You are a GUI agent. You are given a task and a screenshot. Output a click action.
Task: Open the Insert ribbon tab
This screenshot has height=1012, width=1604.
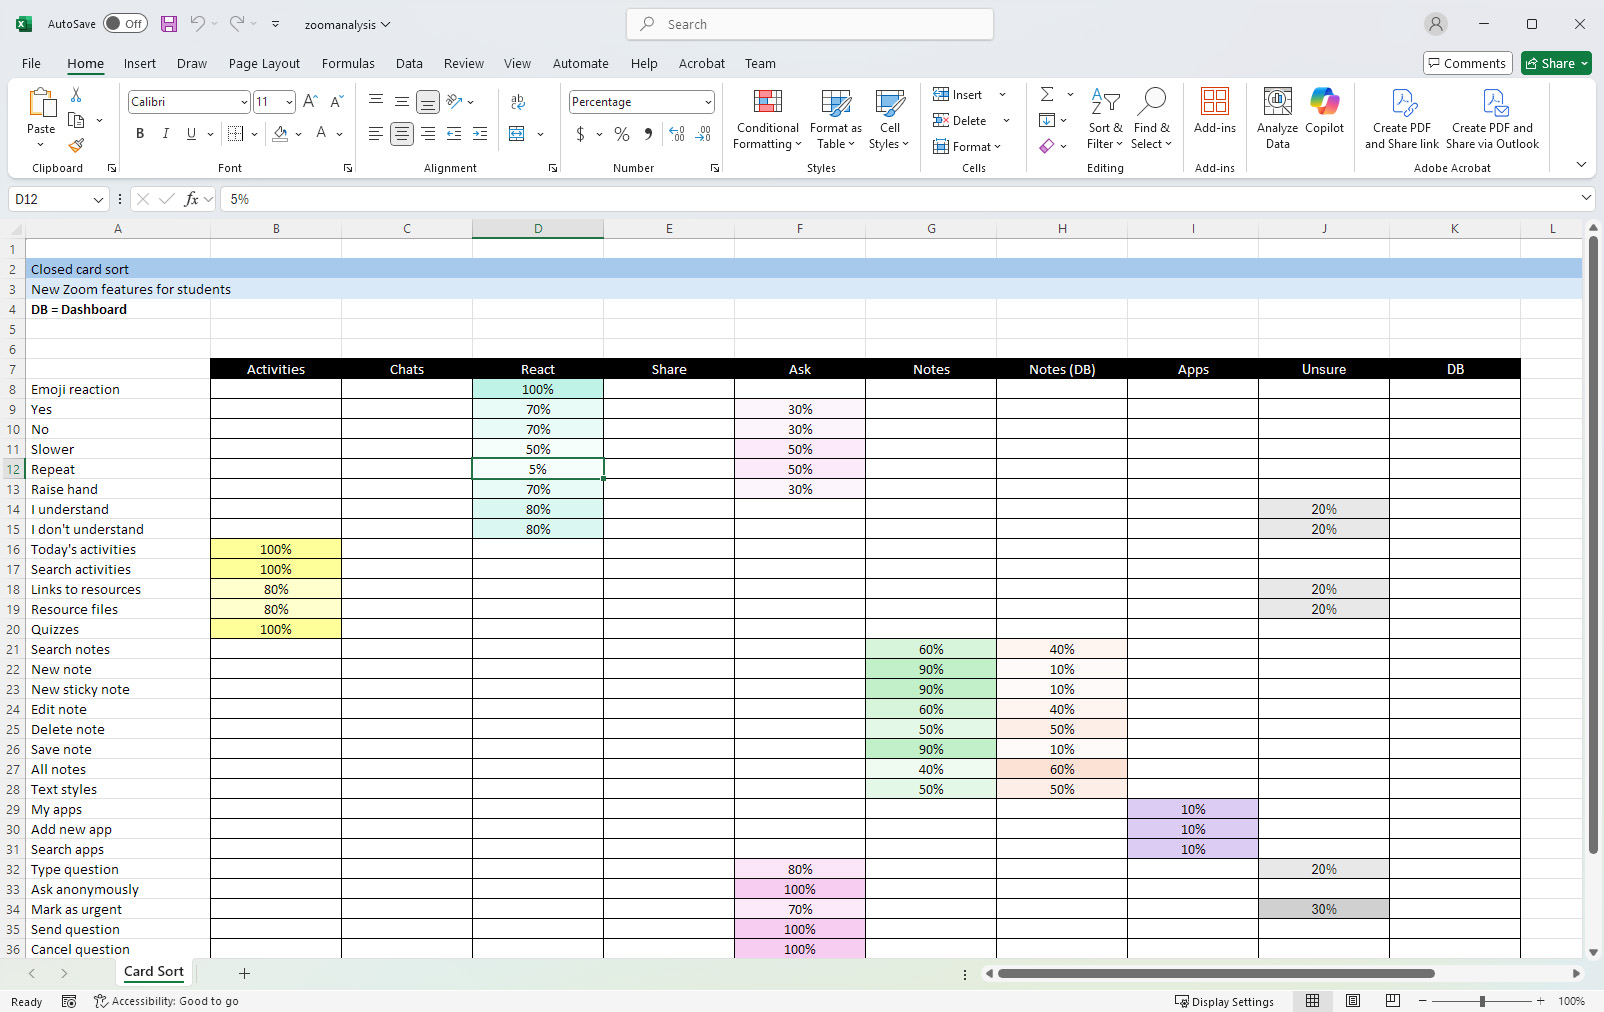[x=140, y=63]
